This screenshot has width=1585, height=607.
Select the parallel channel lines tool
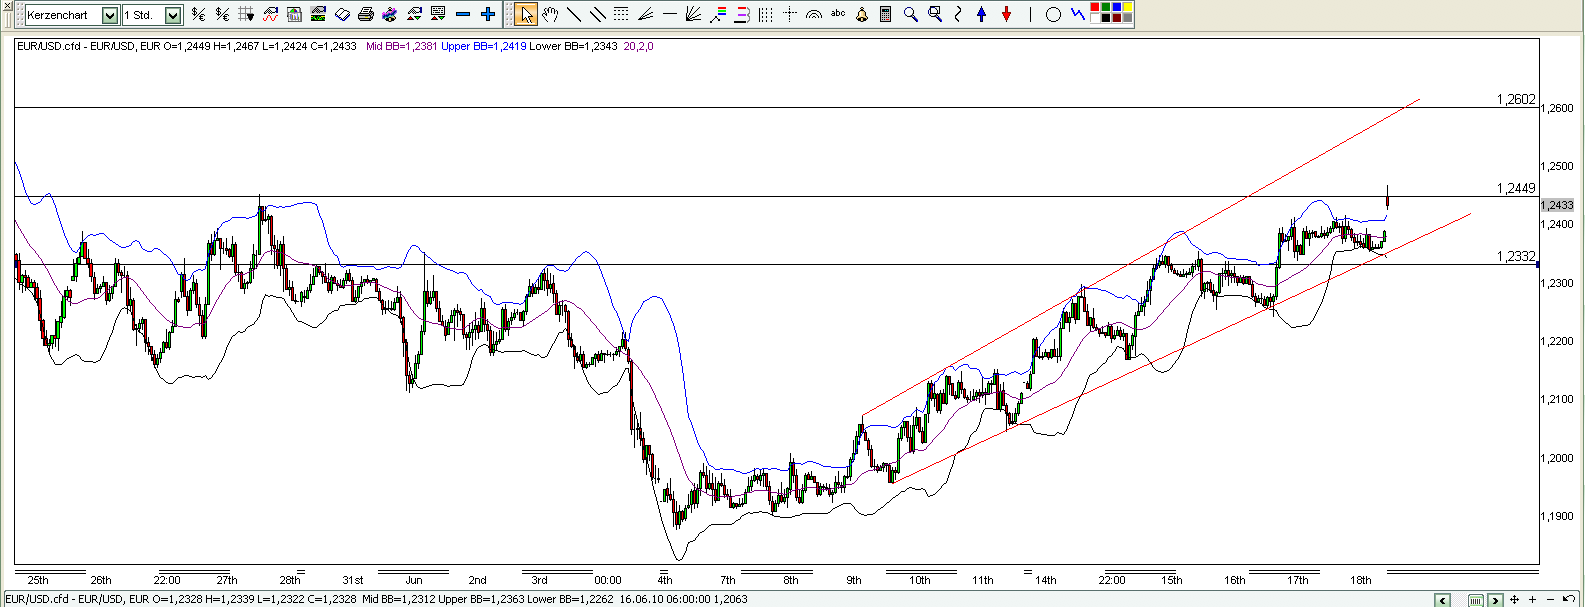click(597, 14)
